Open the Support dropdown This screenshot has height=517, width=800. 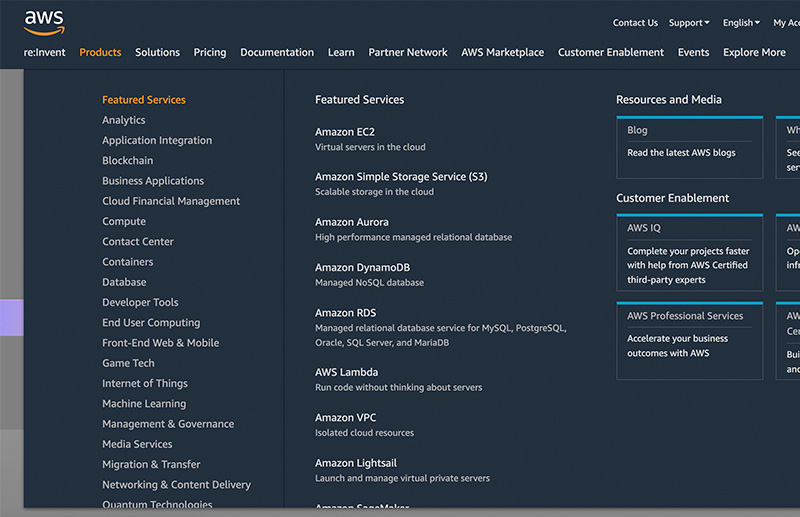coord(689,23)
